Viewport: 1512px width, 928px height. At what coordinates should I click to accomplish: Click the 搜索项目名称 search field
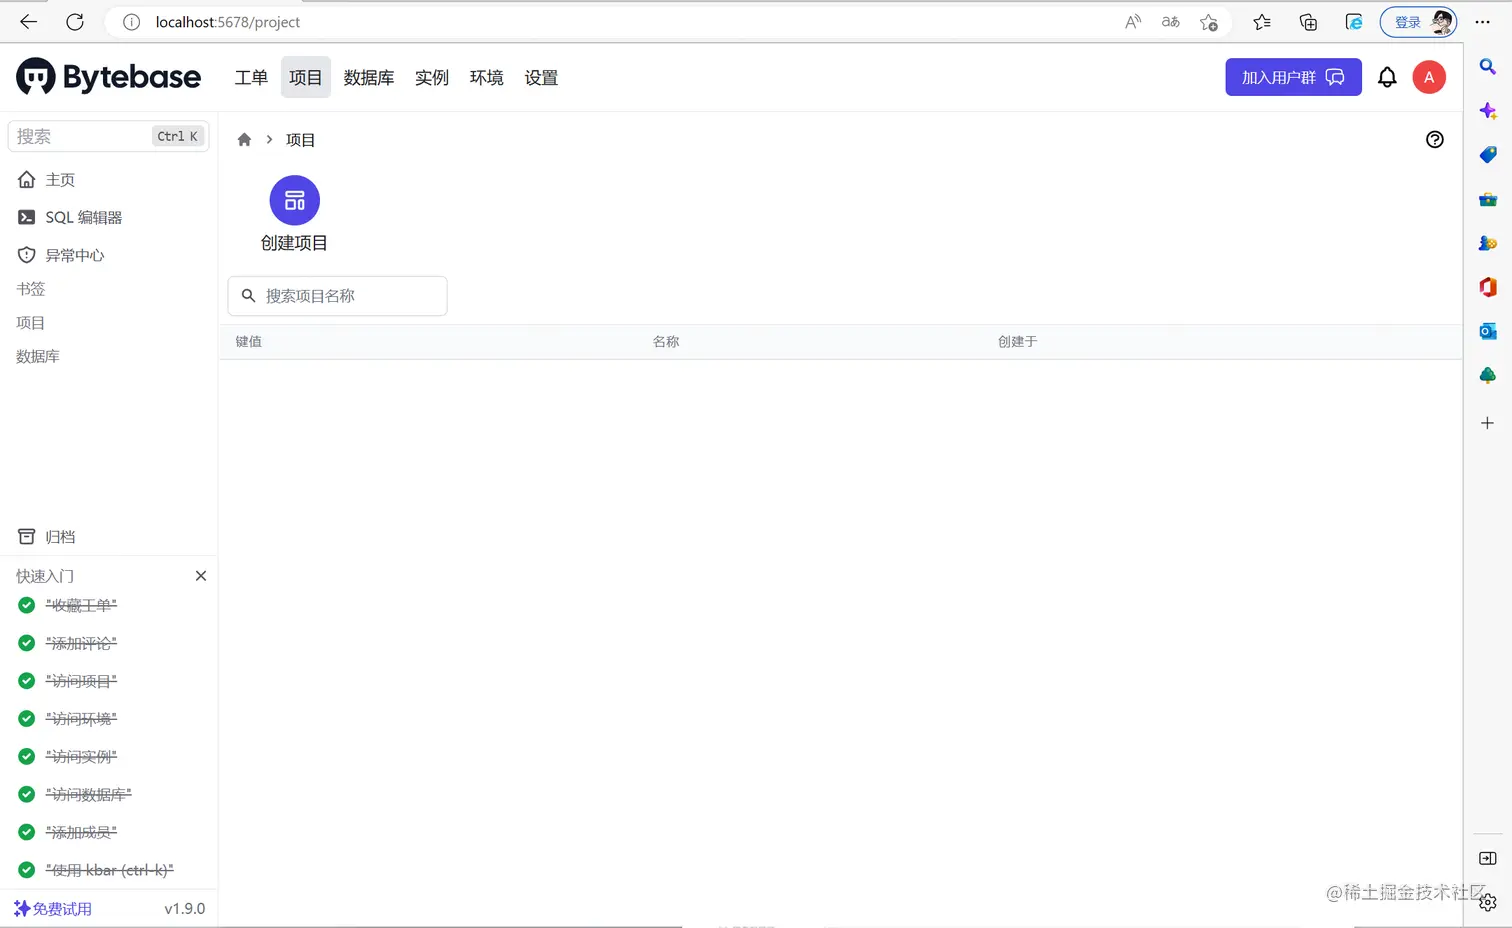click(x=337, y=296)
